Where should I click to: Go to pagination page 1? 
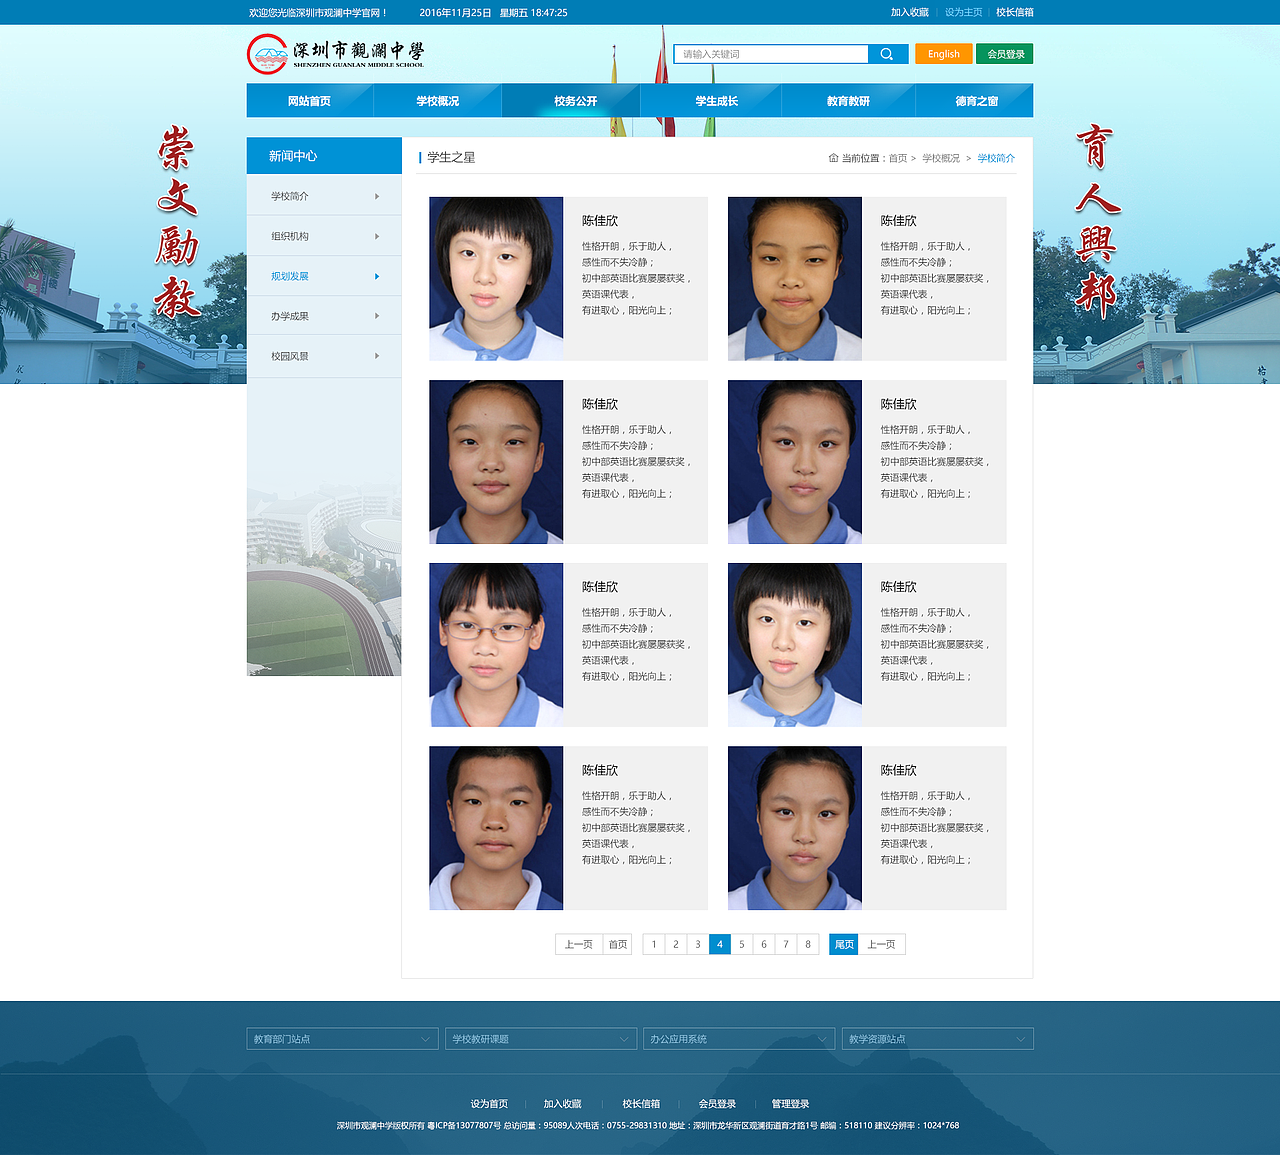[654, 944]
